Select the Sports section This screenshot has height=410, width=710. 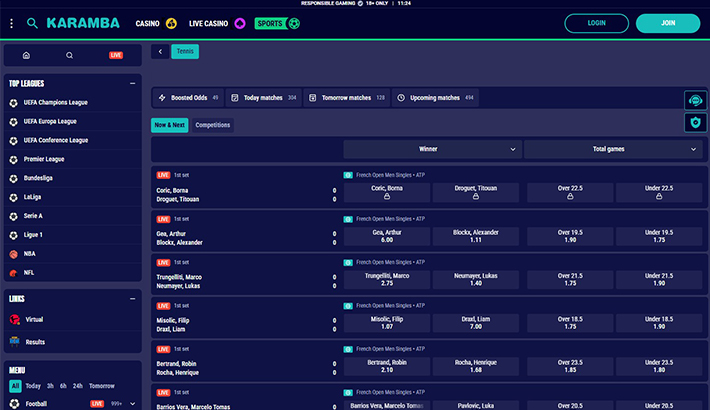277,24
